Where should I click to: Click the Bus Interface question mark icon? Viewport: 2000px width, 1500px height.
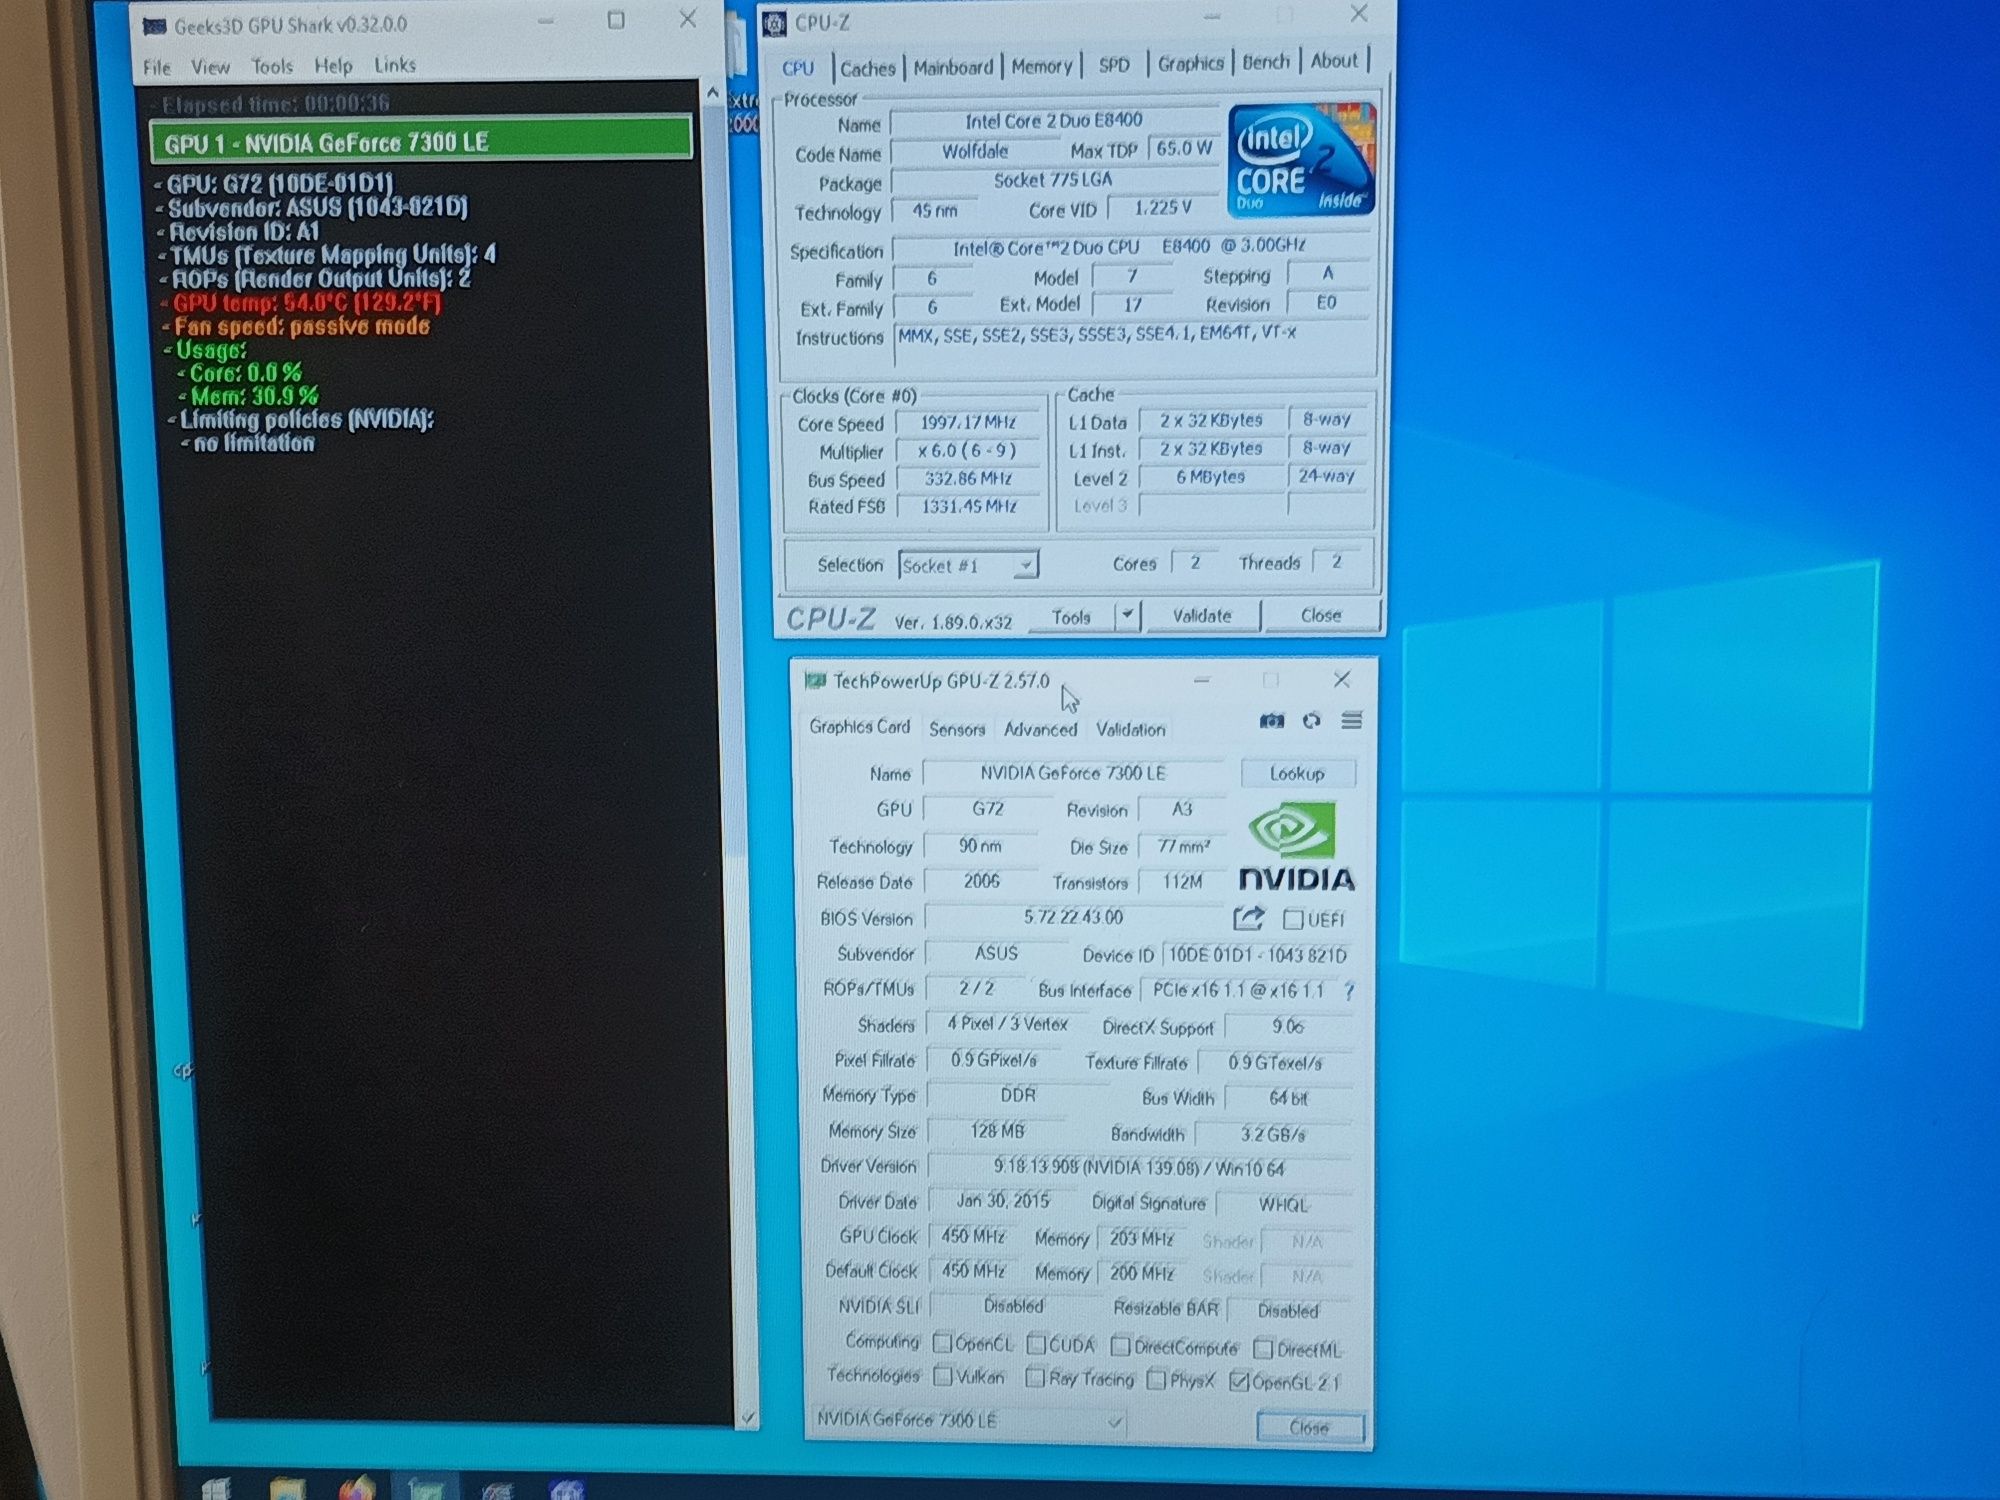(1350, 991)
